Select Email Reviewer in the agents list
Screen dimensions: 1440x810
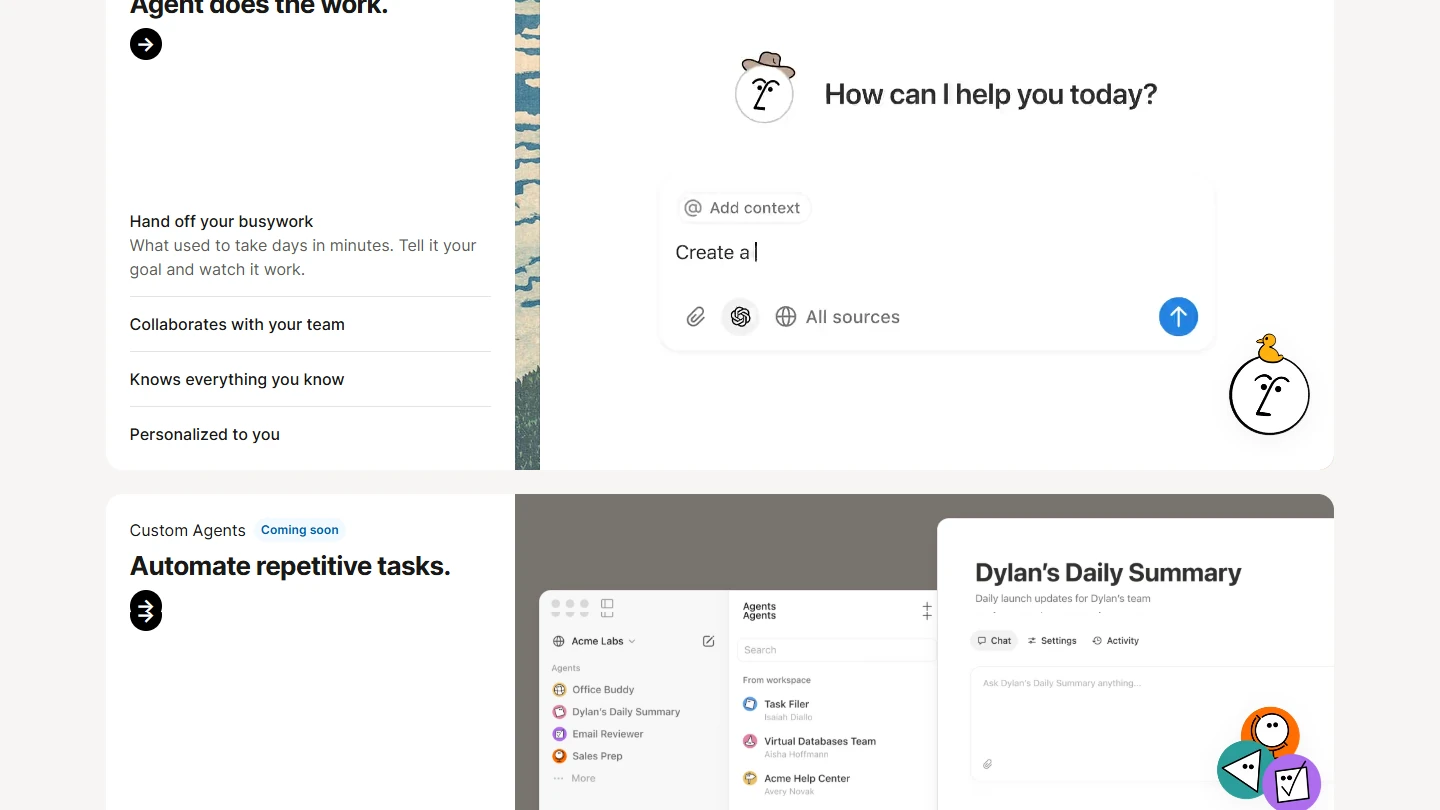pyautogui.click(x=607, y=734)
